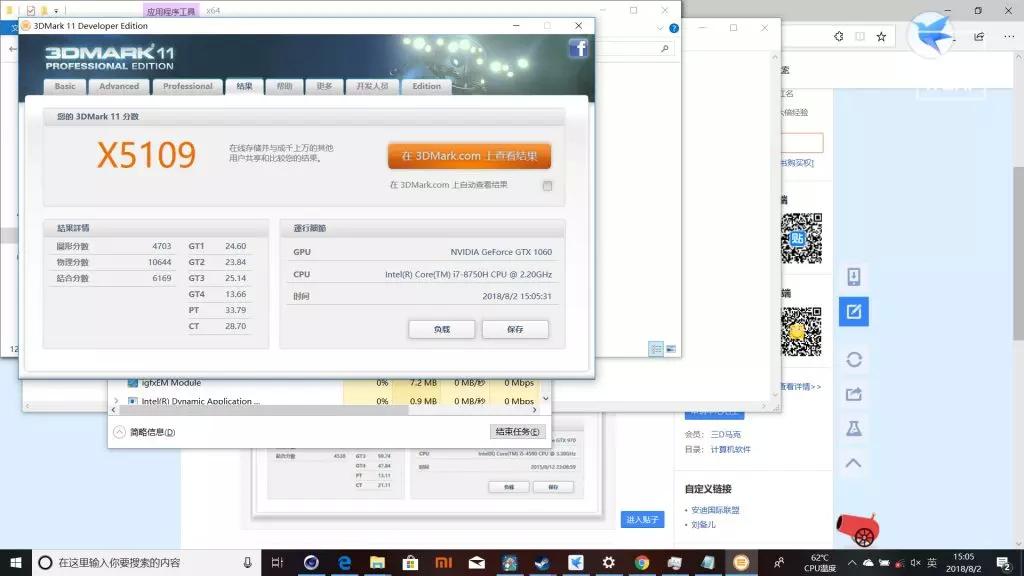Open the Xiaomi app from the taskbar
1024x576 pixels.
(443, 563)
